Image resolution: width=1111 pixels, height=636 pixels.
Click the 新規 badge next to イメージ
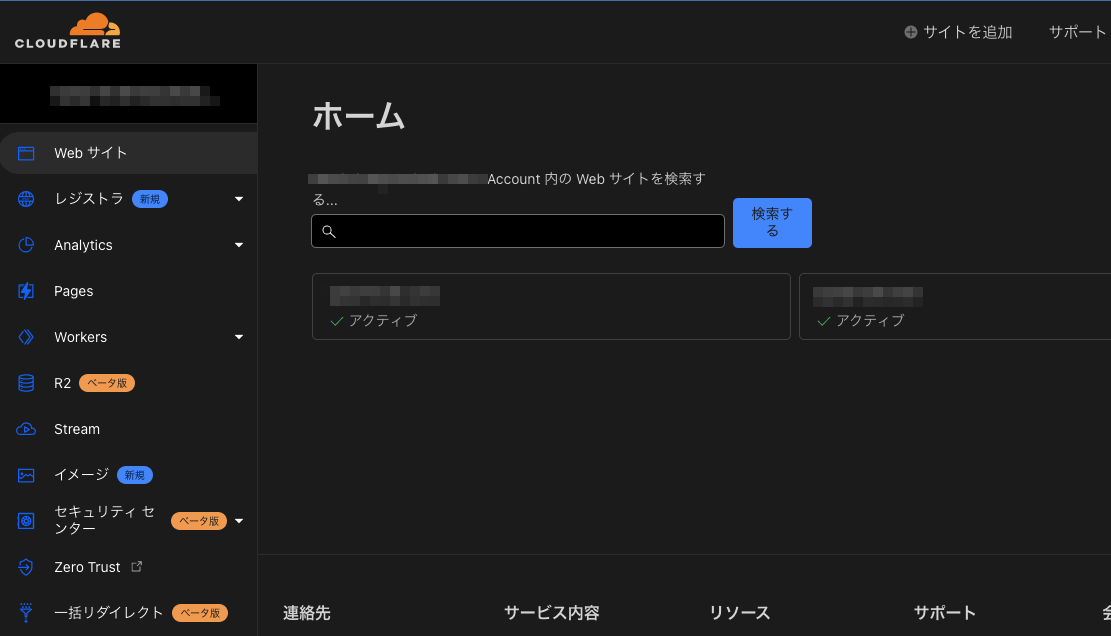coord(135,475)
